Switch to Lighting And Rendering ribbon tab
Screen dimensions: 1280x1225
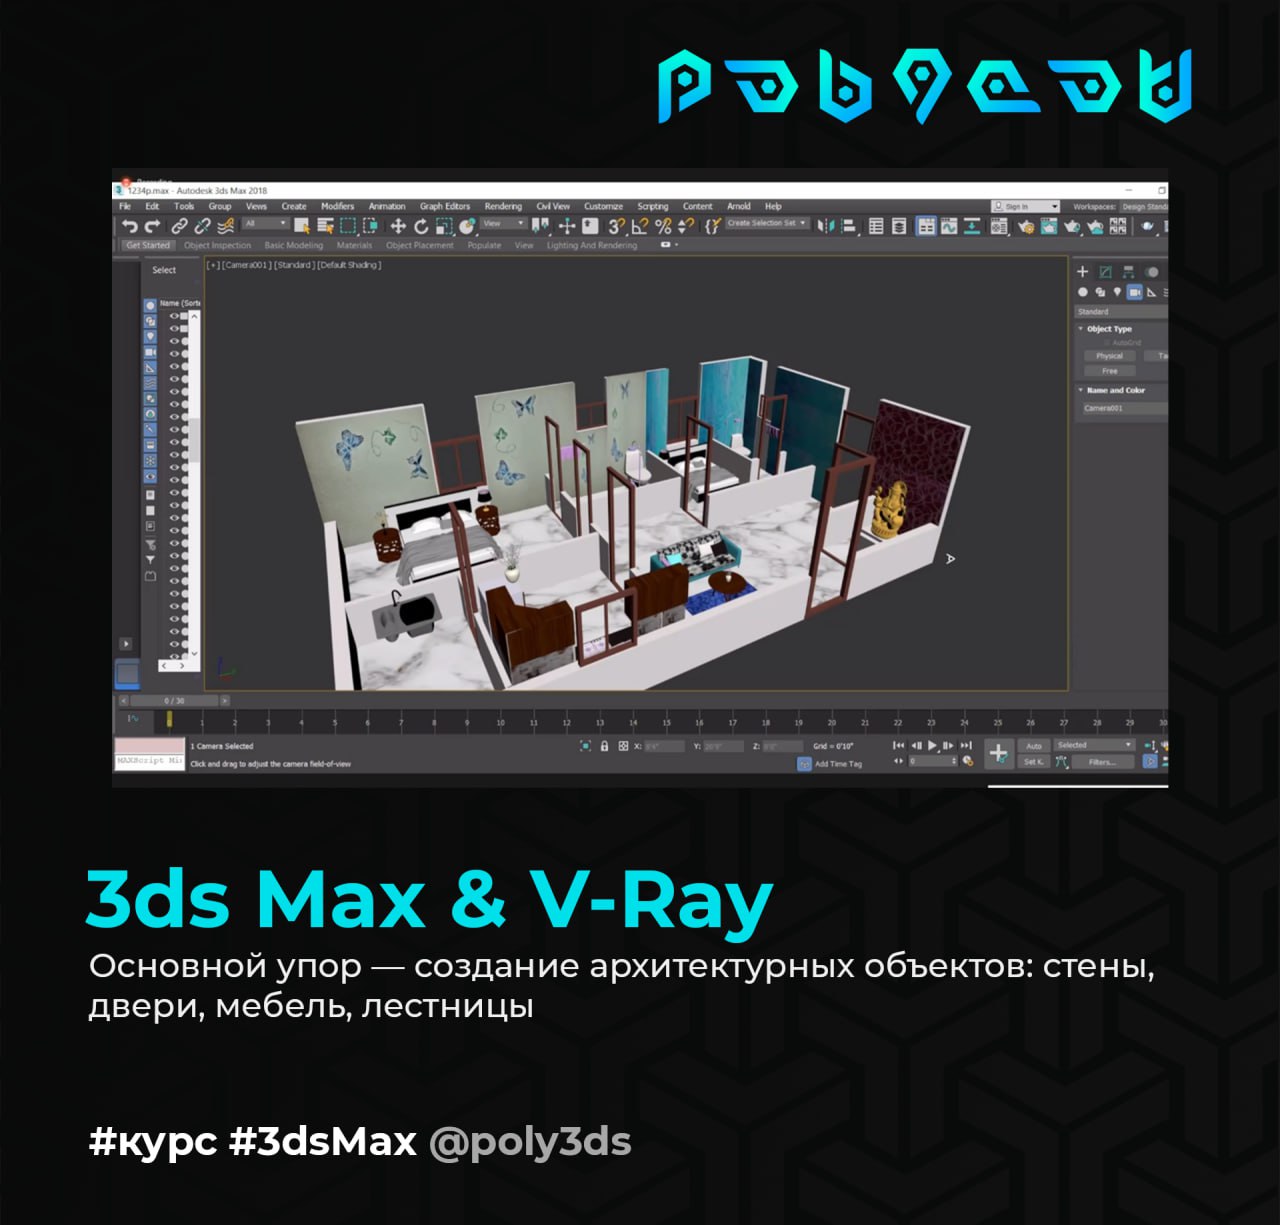tap(591, 245)
